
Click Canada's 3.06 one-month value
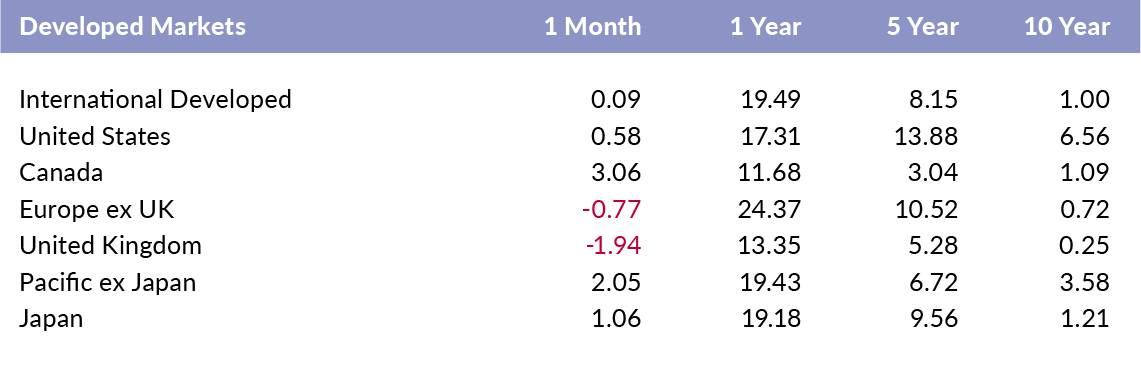(617, 173)
